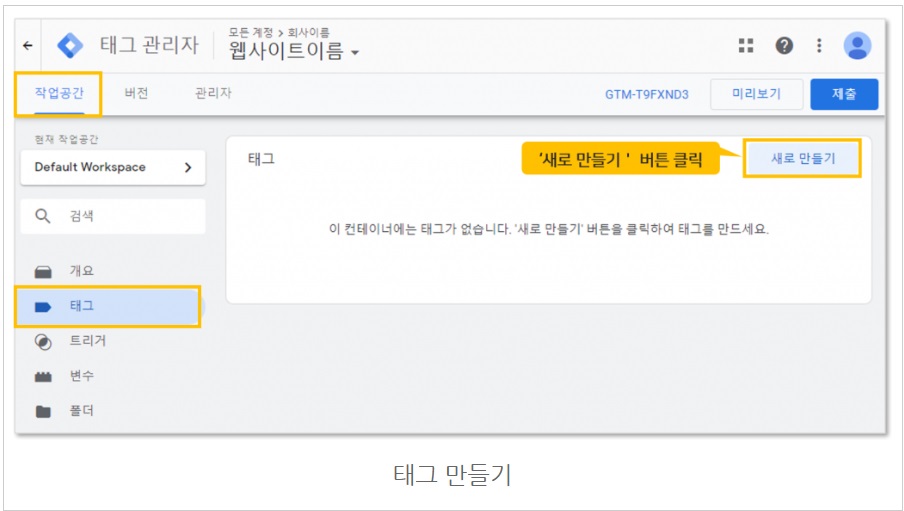Click the 개요 overview icon

coord(43,272)
